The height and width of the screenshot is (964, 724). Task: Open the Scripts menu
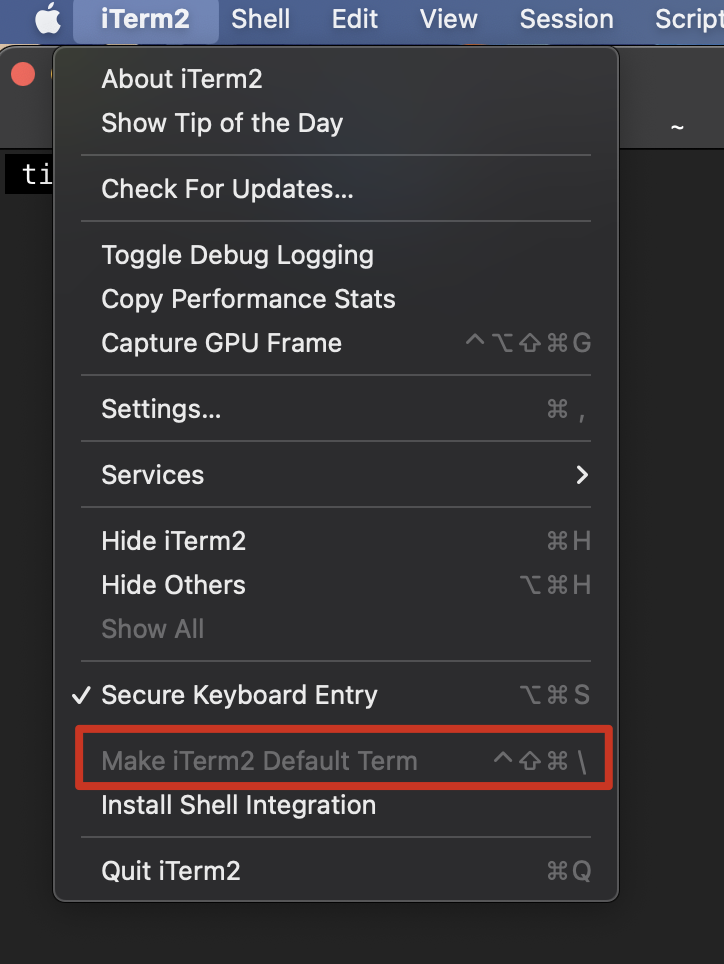(688, 19)
